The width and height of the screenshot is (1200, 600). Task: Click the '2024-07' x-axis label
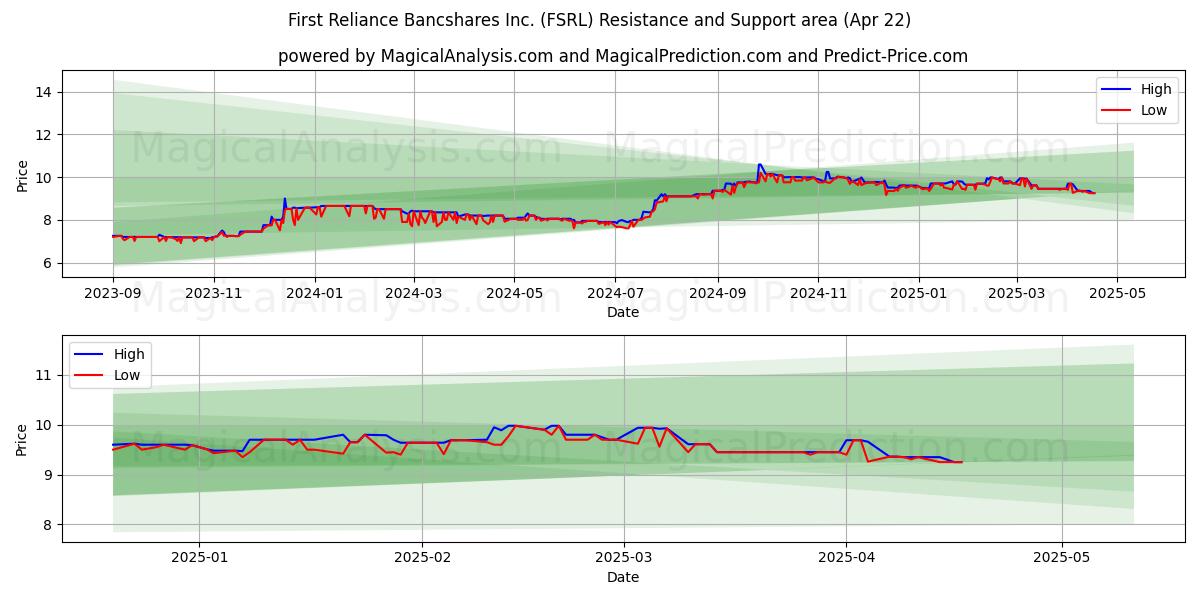[x=614, y=293]
